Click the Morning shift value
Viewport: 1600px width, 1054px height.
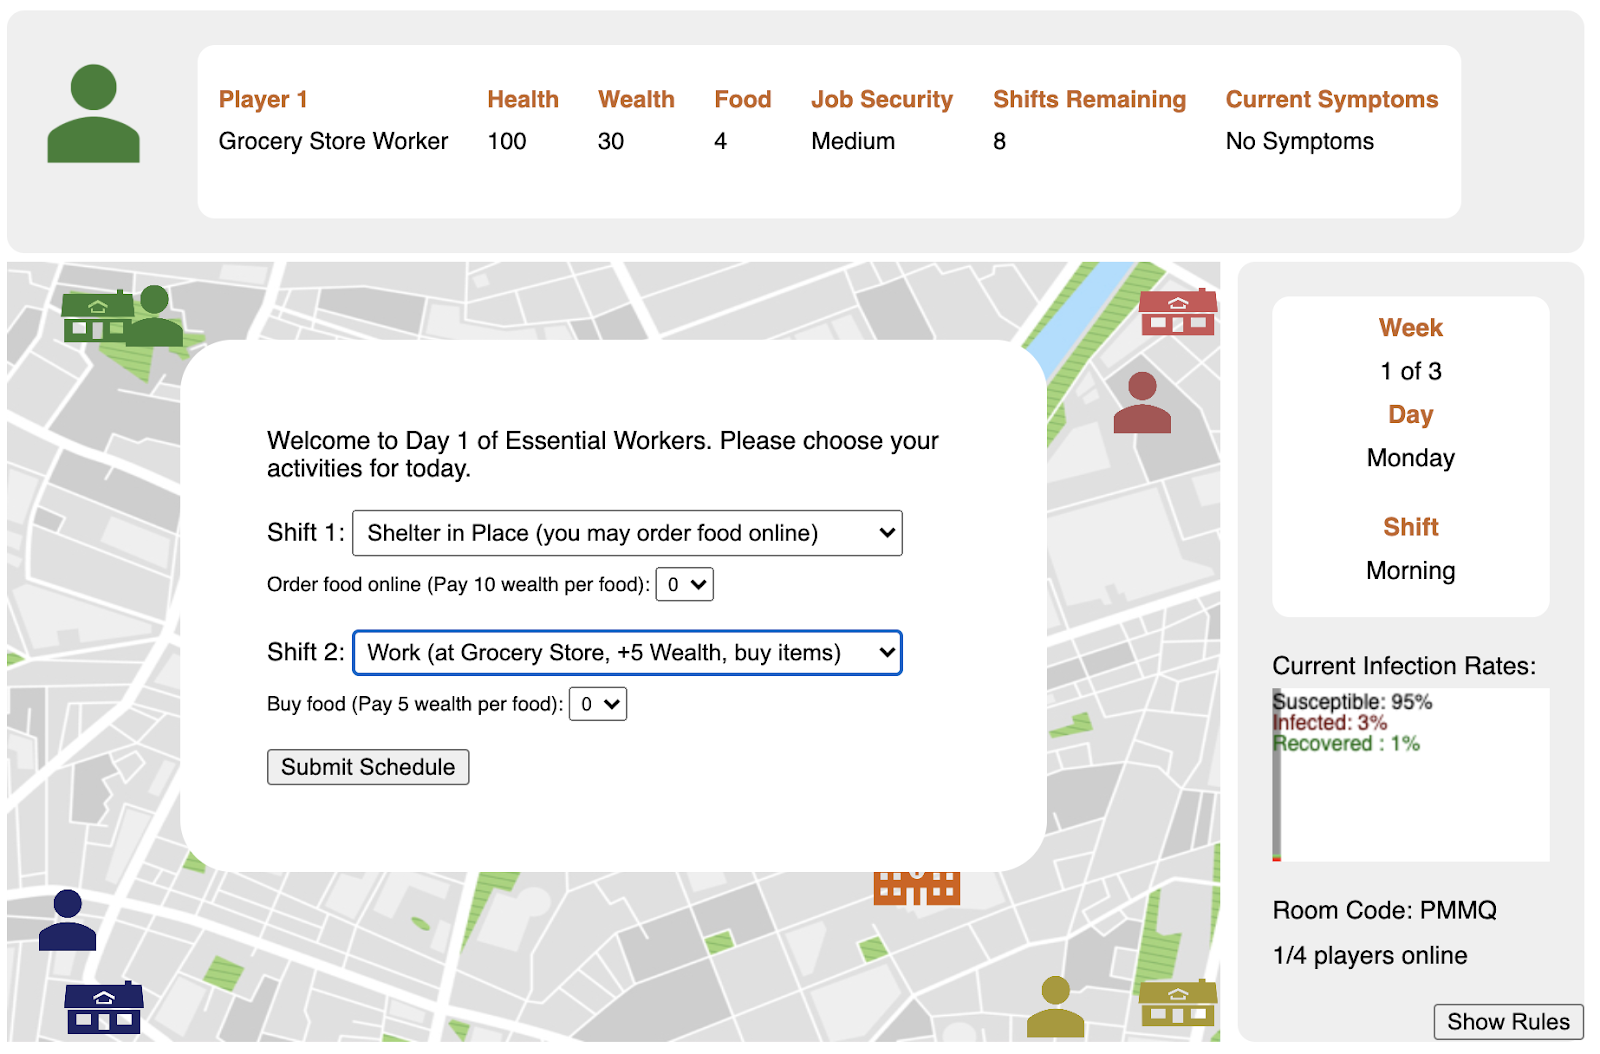[x=1411, y=571]
